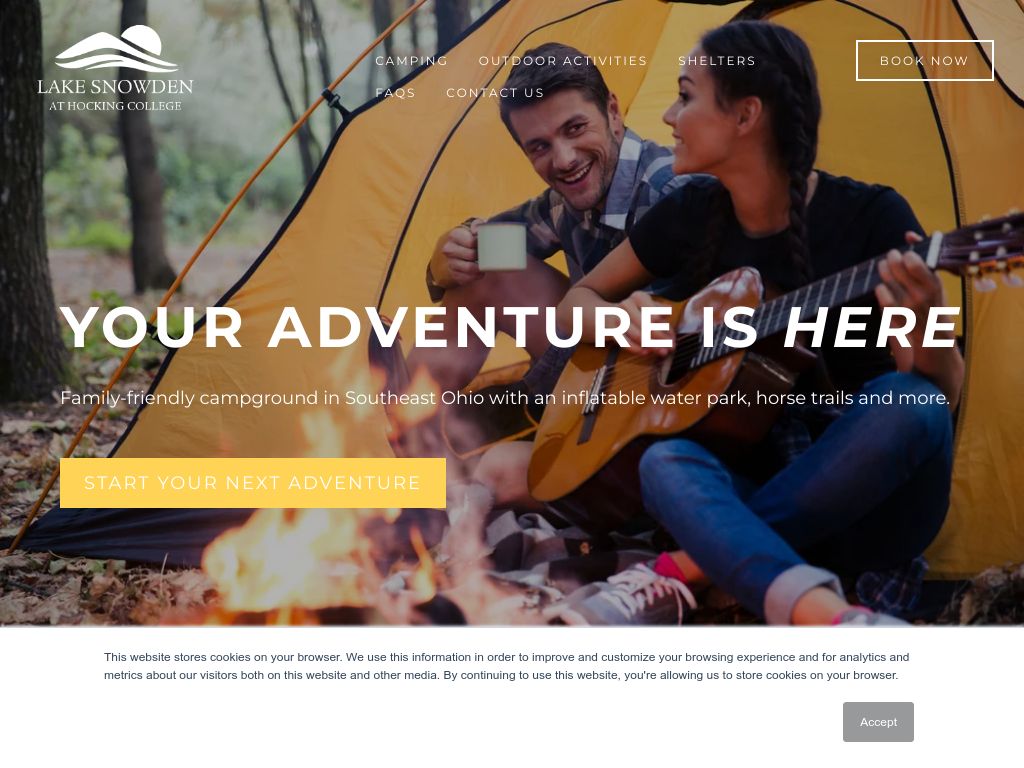Click the grey sneaker near the campfire
The height and width of the screenshot is (768, 1024).
tap(627, 596)
